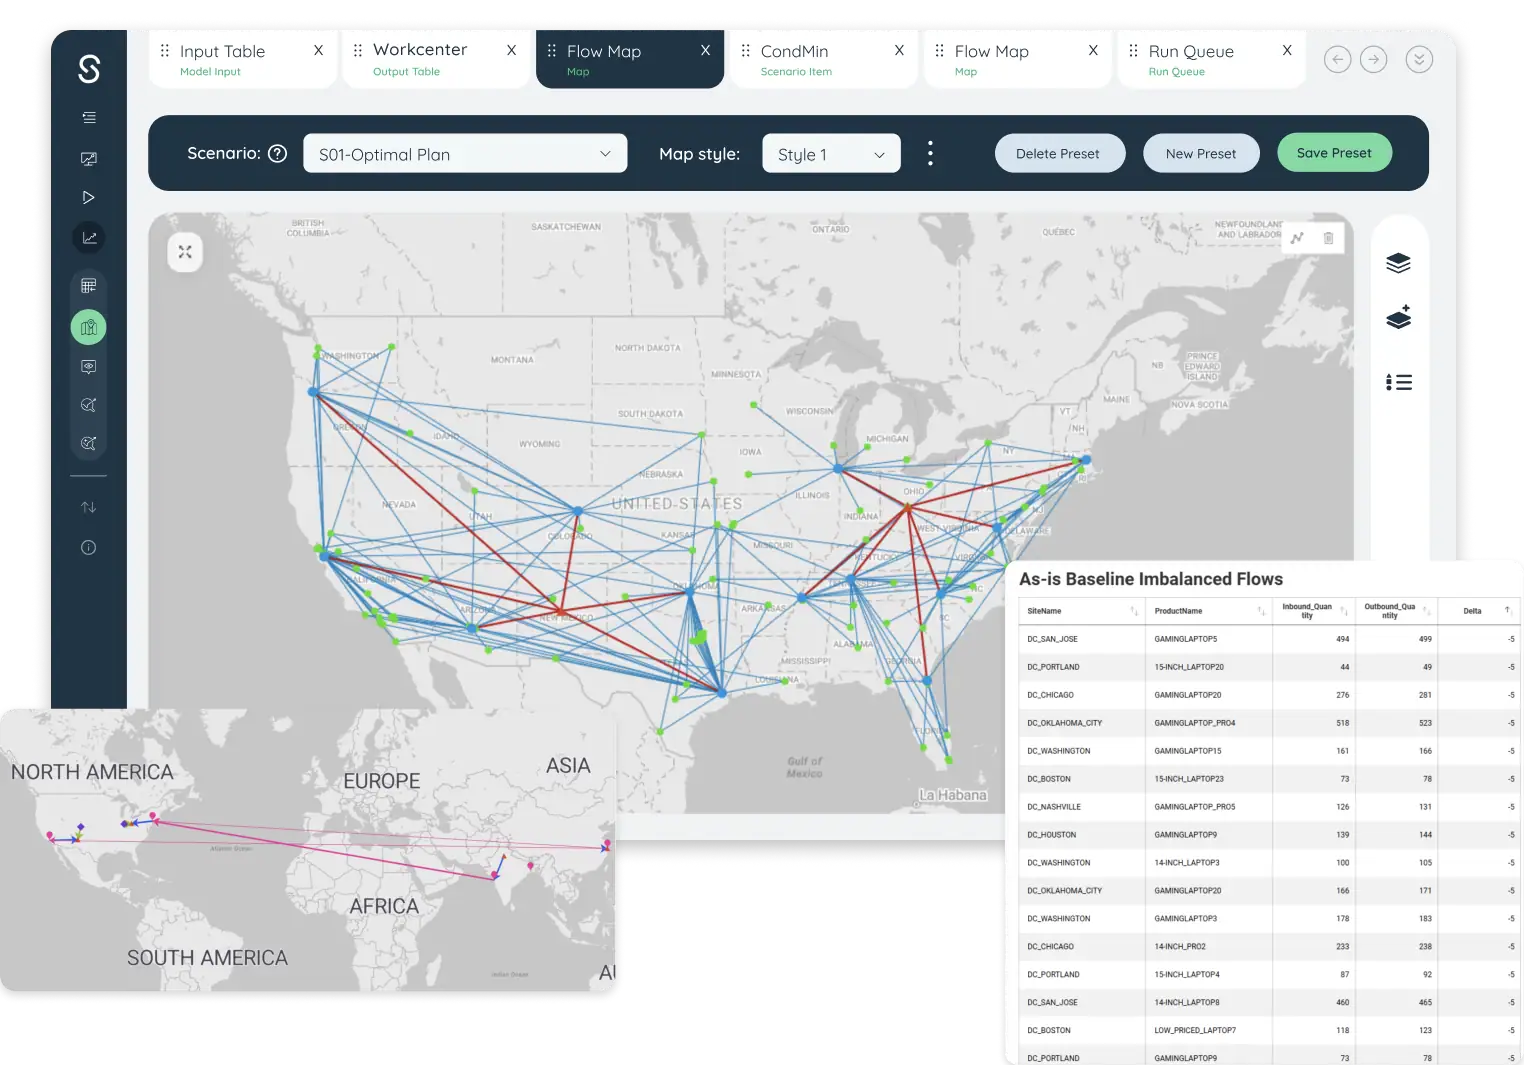Toggle sorting on the SiteName column
Screen dimensions: 1524x1065
(1133, 610)
